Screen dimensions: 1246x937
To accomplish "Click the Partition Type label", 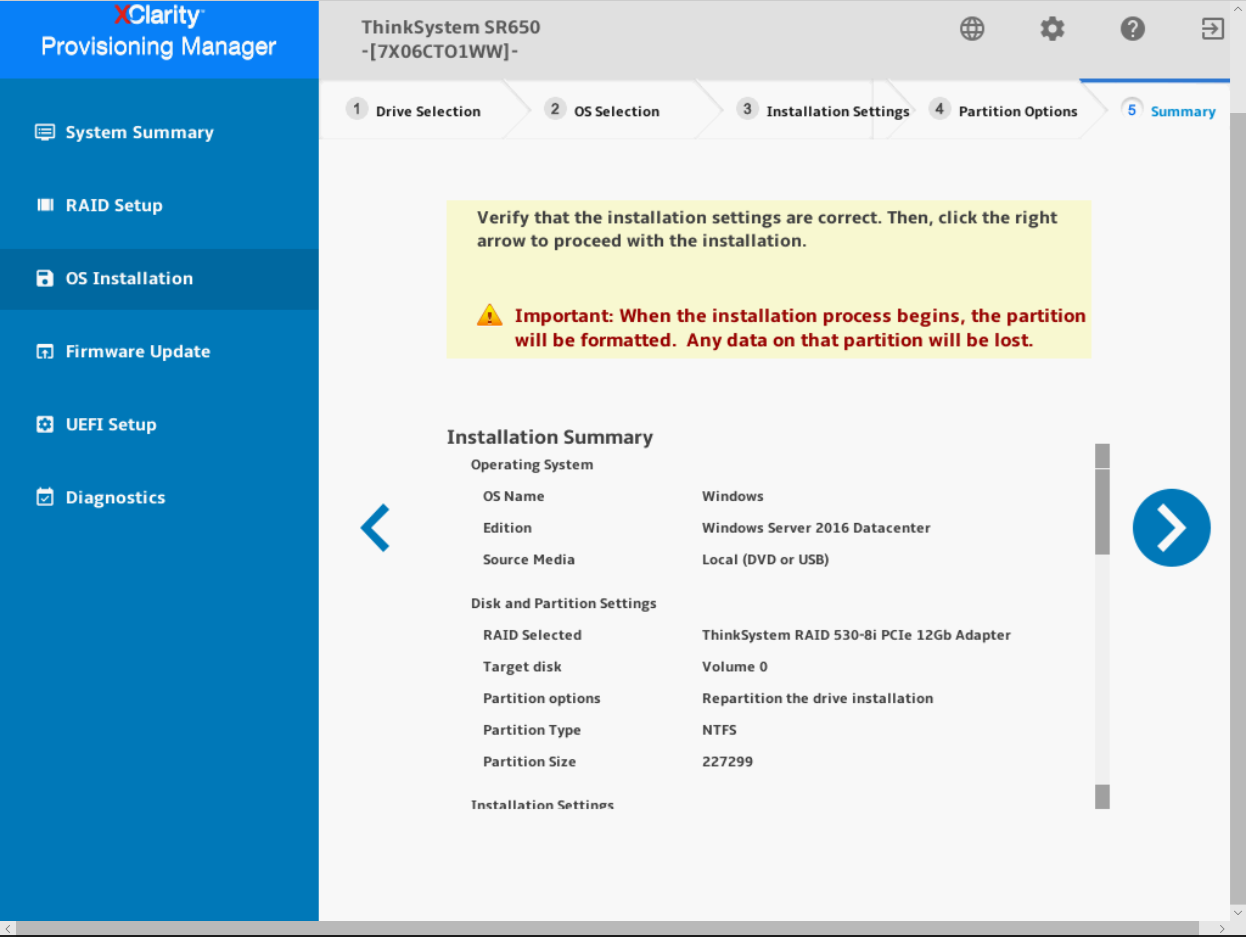I will click(x=532, y=730).
